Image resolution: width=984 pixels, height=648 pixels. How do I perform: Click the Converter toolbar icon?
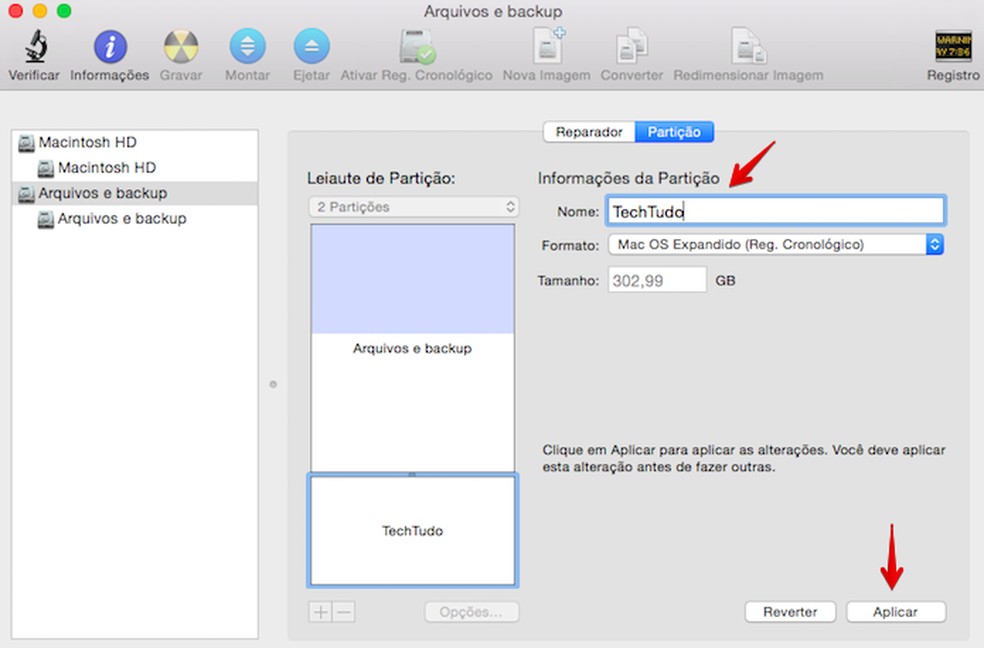coord(632,47)
